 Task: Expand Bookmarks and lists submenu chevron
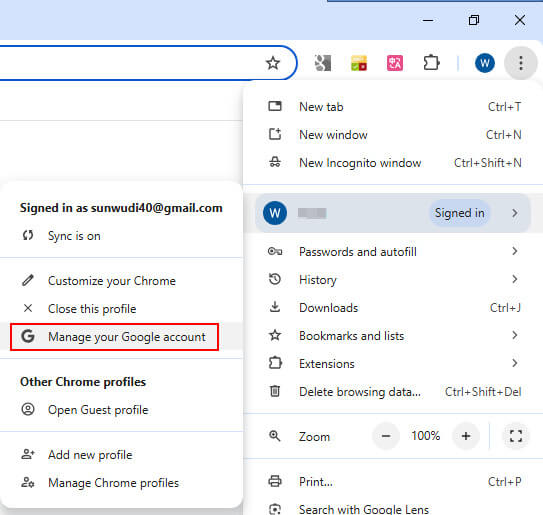[x=515, y=335]
